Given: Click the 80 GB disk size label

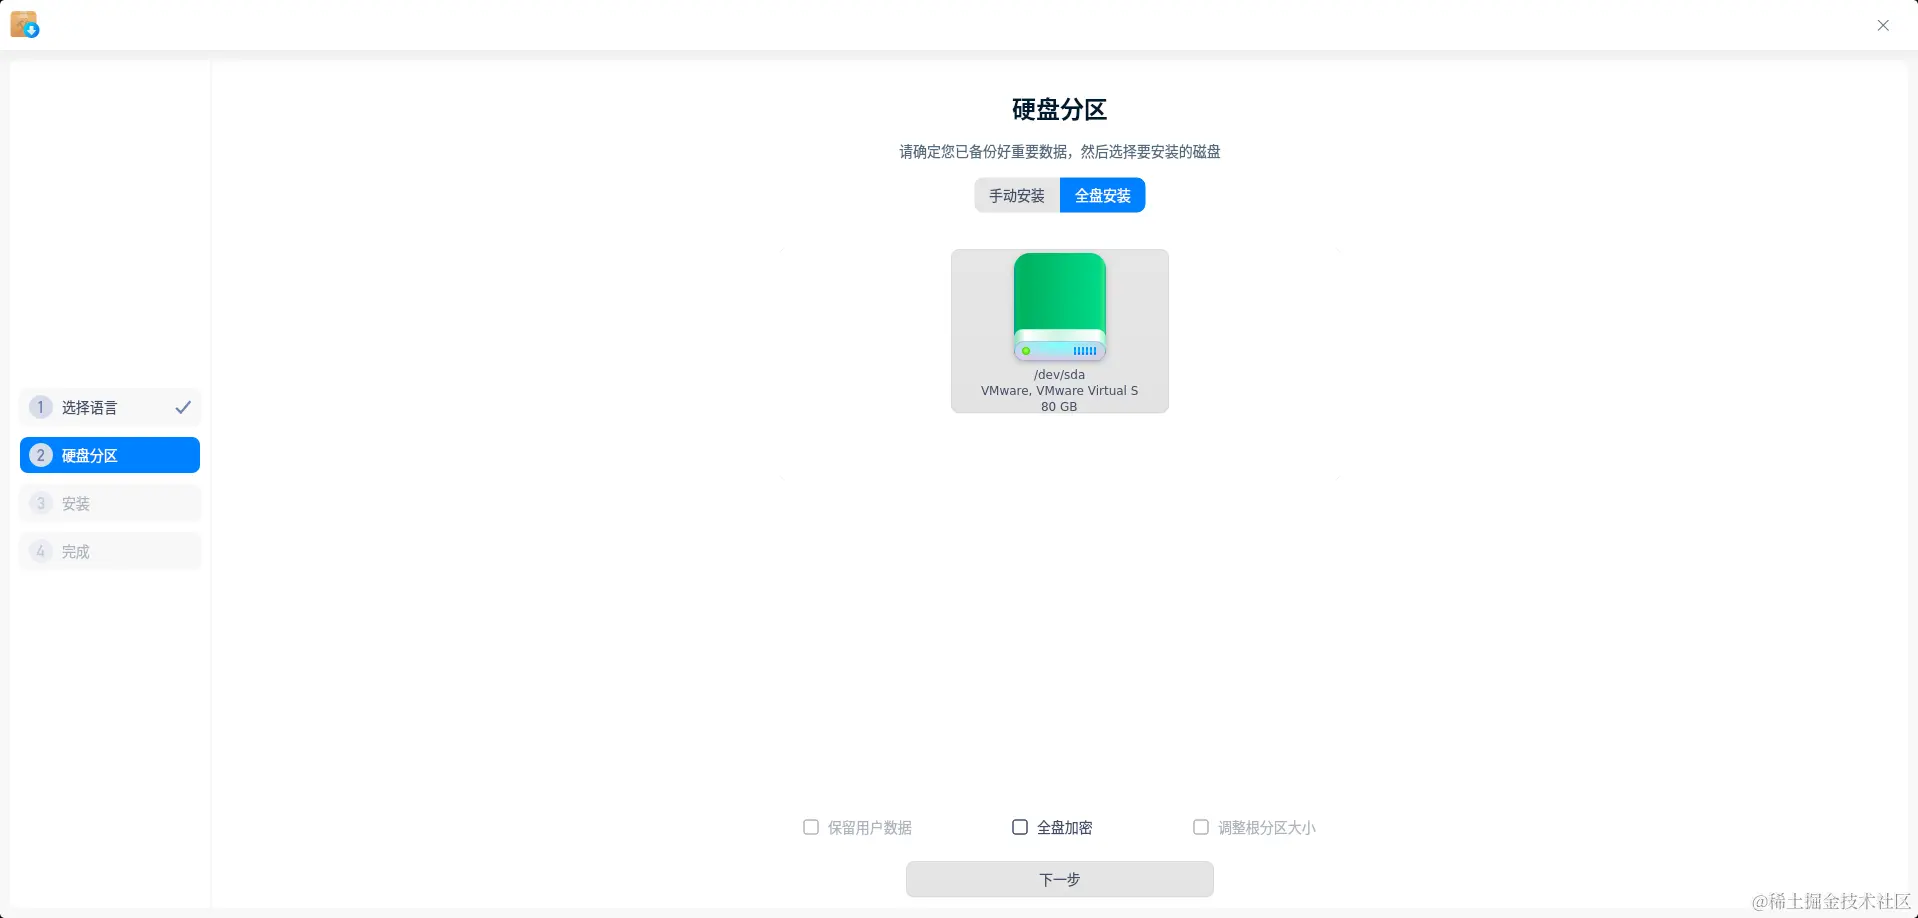Looking at the screenshot, I should tap(1059, 407).
